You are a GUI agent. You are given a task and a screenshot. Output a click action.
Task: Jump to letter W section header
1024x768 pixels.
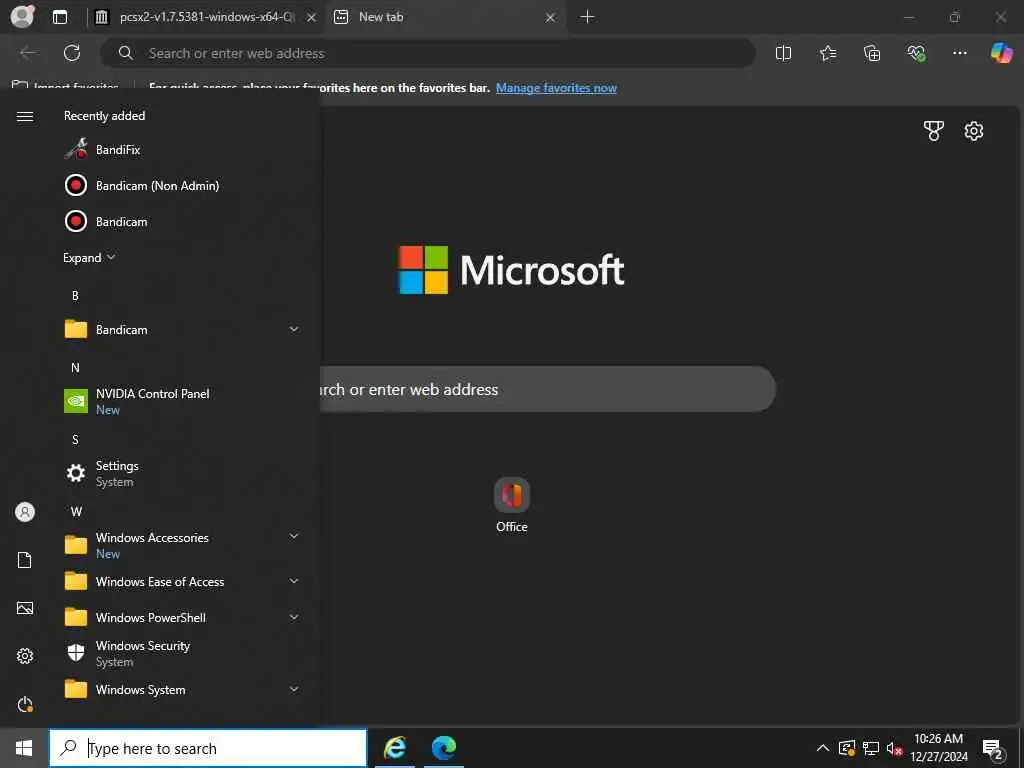76,511
